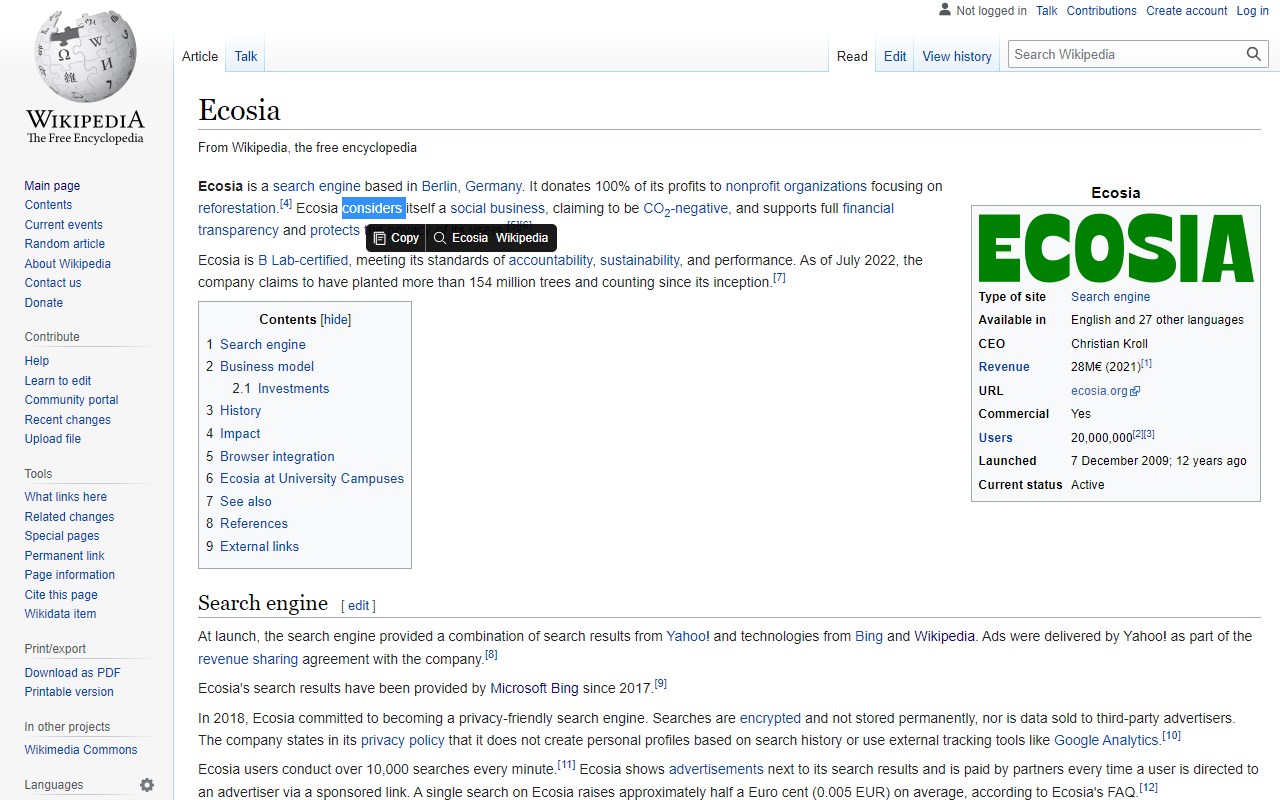1280x800 pixels.
Task: Open the Berlin link in the intro paragraph
Action: 440,186
